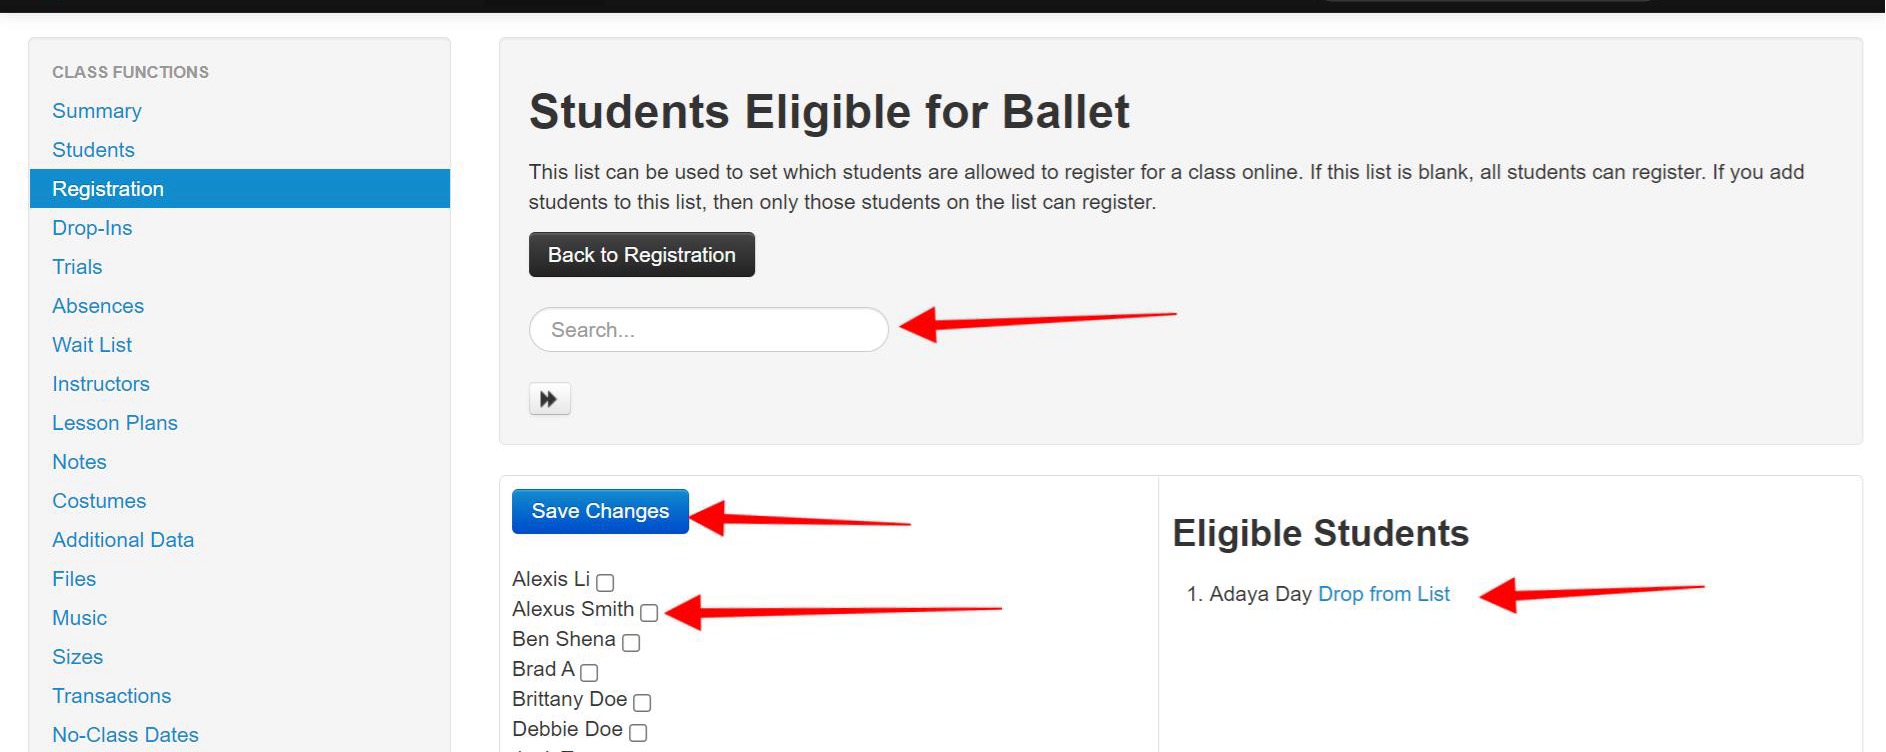The height and width of the screenshot is (752, 1886).
Task: Toggle the Brittany Doe checkbox
Action: (642, 702)
